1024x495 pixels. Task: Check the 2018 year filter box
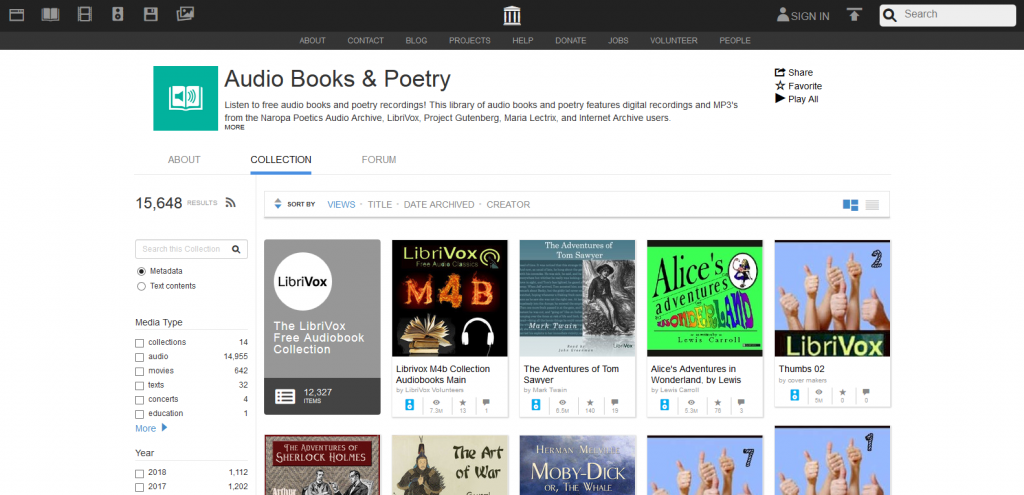click(x=139, y=473)
